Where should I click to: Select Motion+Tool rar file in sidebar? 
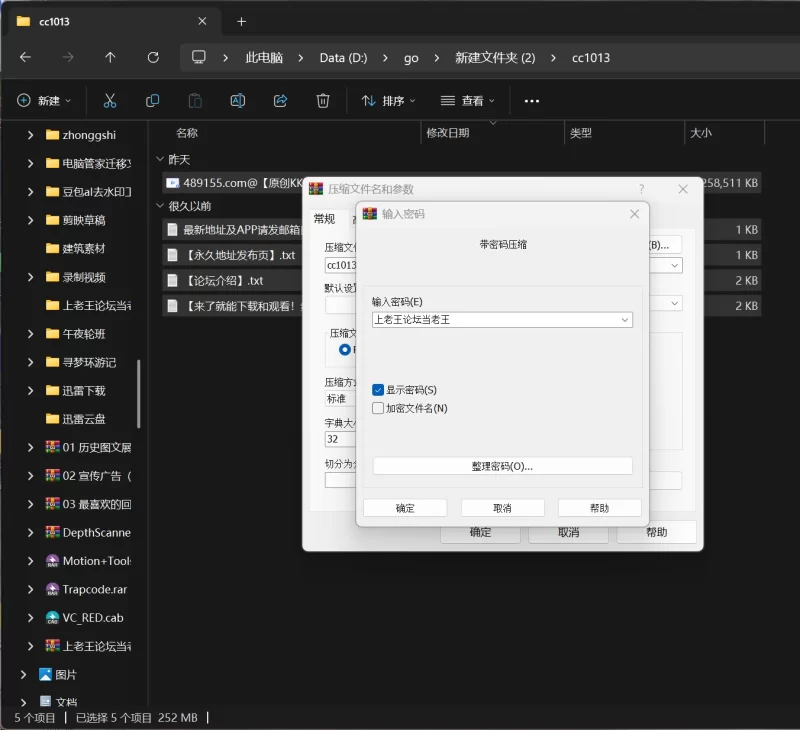tap(88, 561)
